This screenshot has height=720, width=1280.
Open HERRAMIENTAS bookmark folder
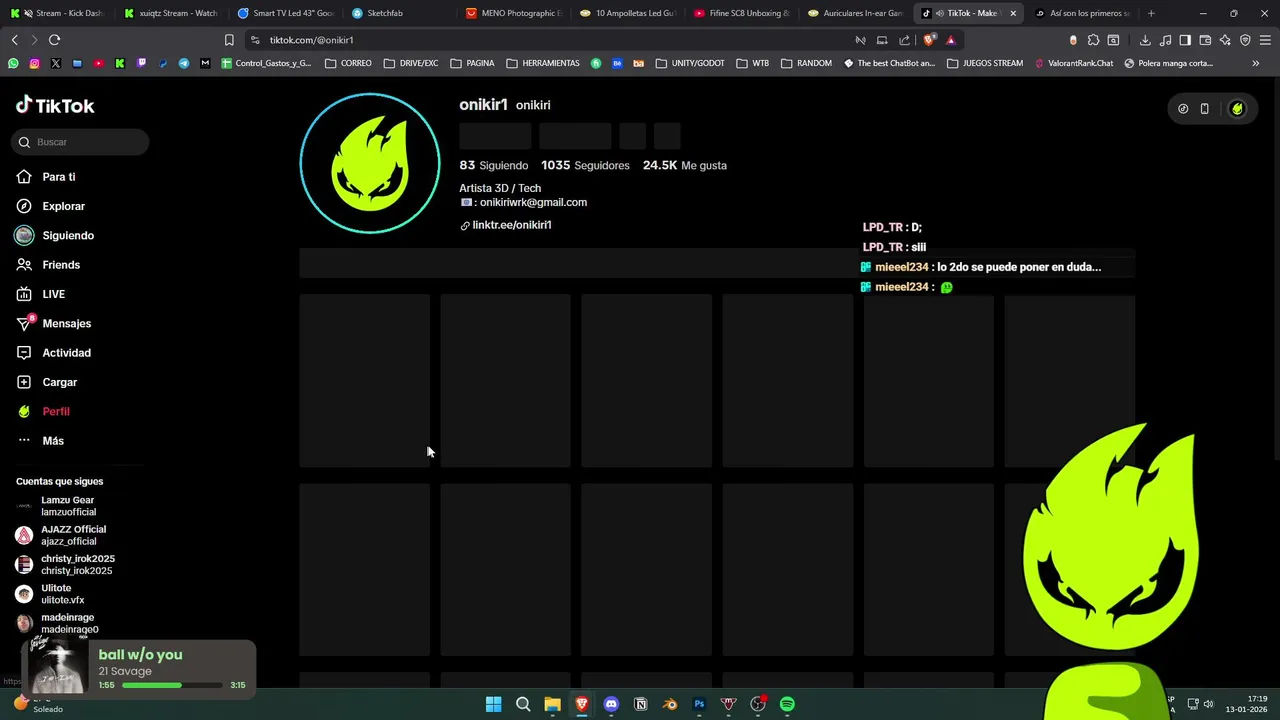tap(543, 63)
